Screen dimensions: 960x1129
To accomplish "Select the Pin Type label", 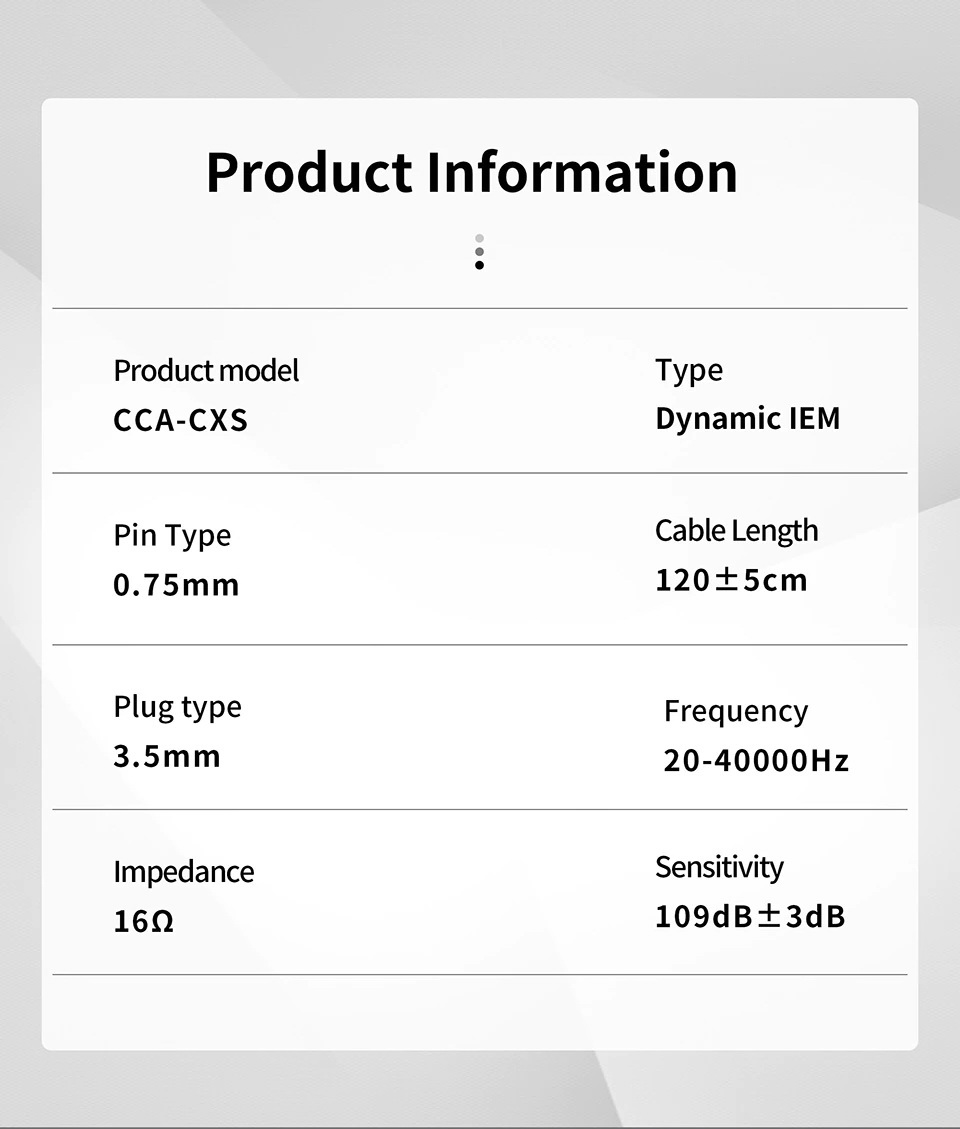I will click(x=172, y=536).
